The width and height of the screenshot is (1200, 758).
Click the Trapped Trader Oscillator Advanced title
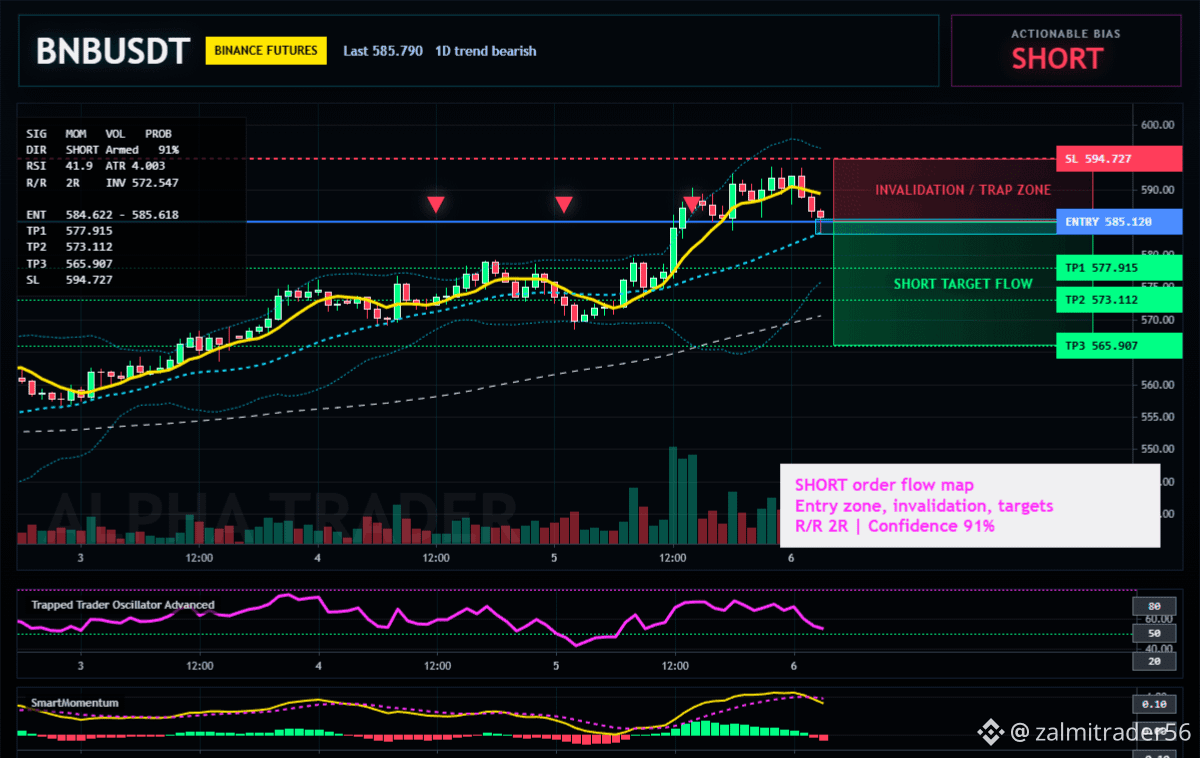tap(122, 605)
